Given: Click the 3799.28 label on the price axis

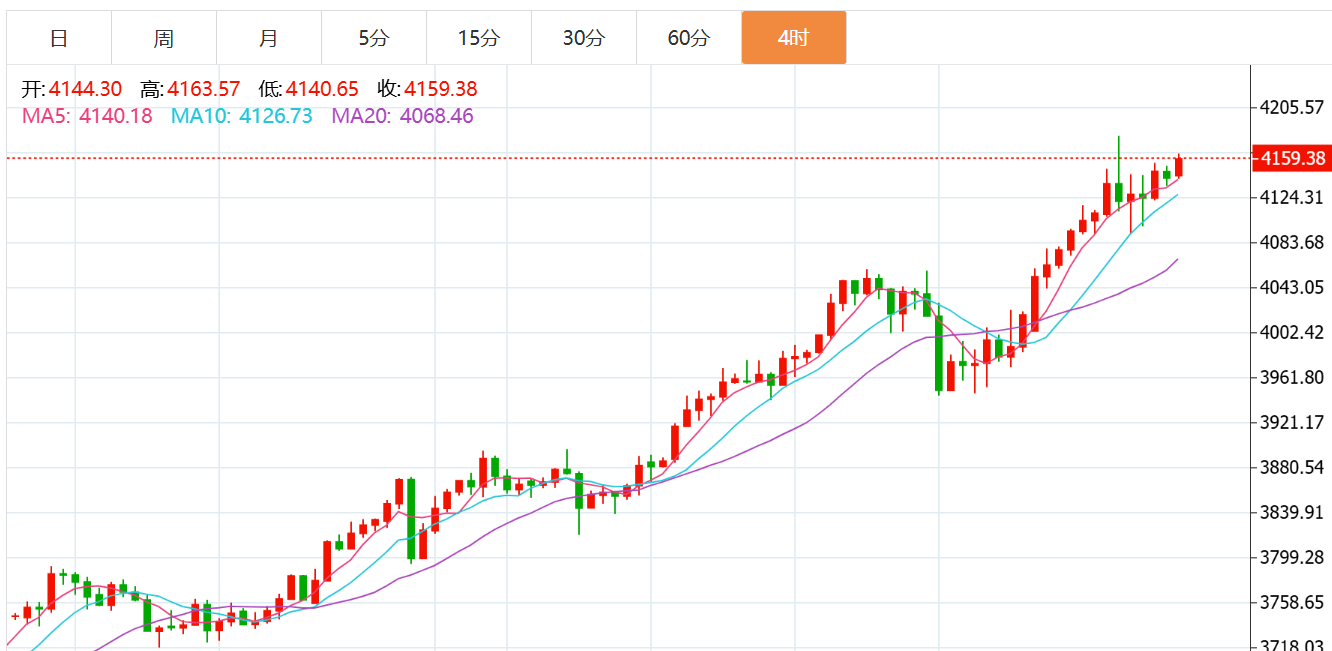Looking at the screenshot, I should tap(1290, 557).
